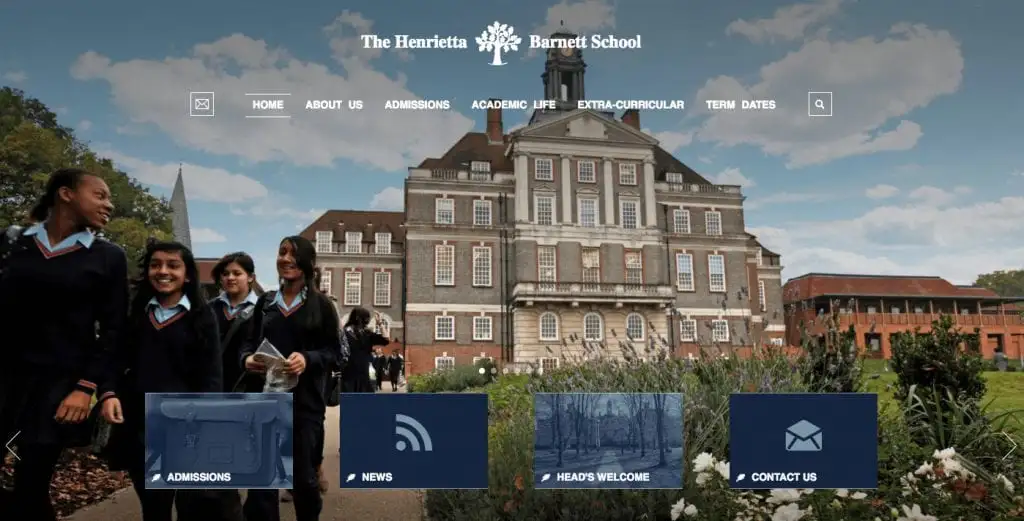Open the ACADEMIC LIFE menu
The width and height of the screenshot is (1024, 521).
pyautogui.click(x=513, y=105)
